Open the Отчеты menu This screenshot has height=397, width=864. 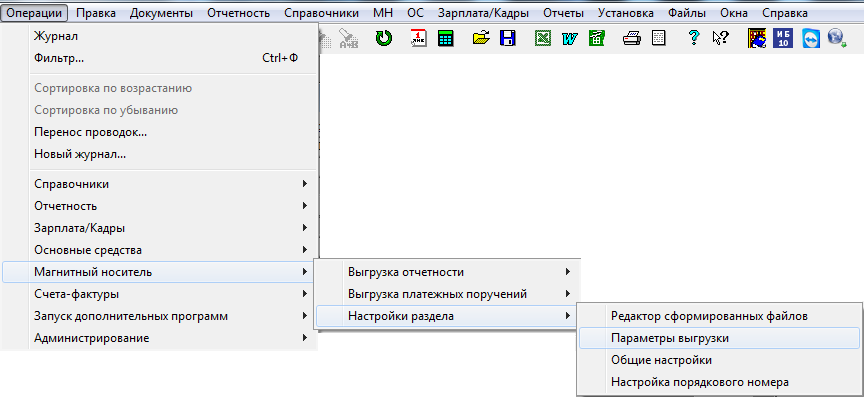(x=563, y=13)
